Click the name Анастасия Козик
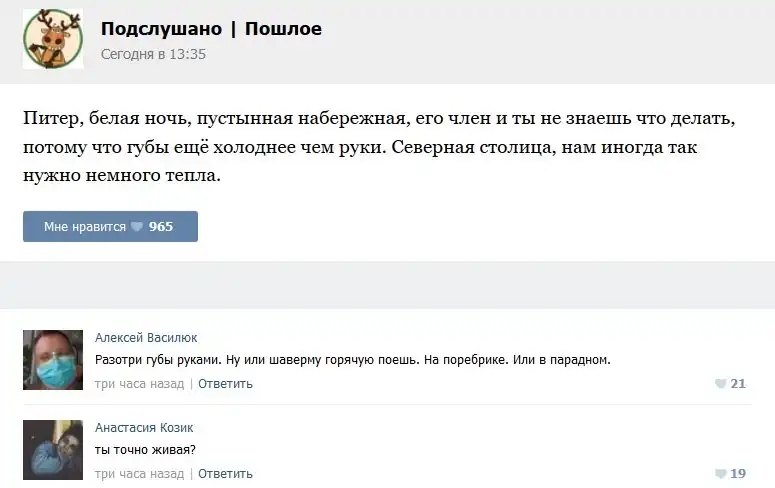 click(144, 428)
